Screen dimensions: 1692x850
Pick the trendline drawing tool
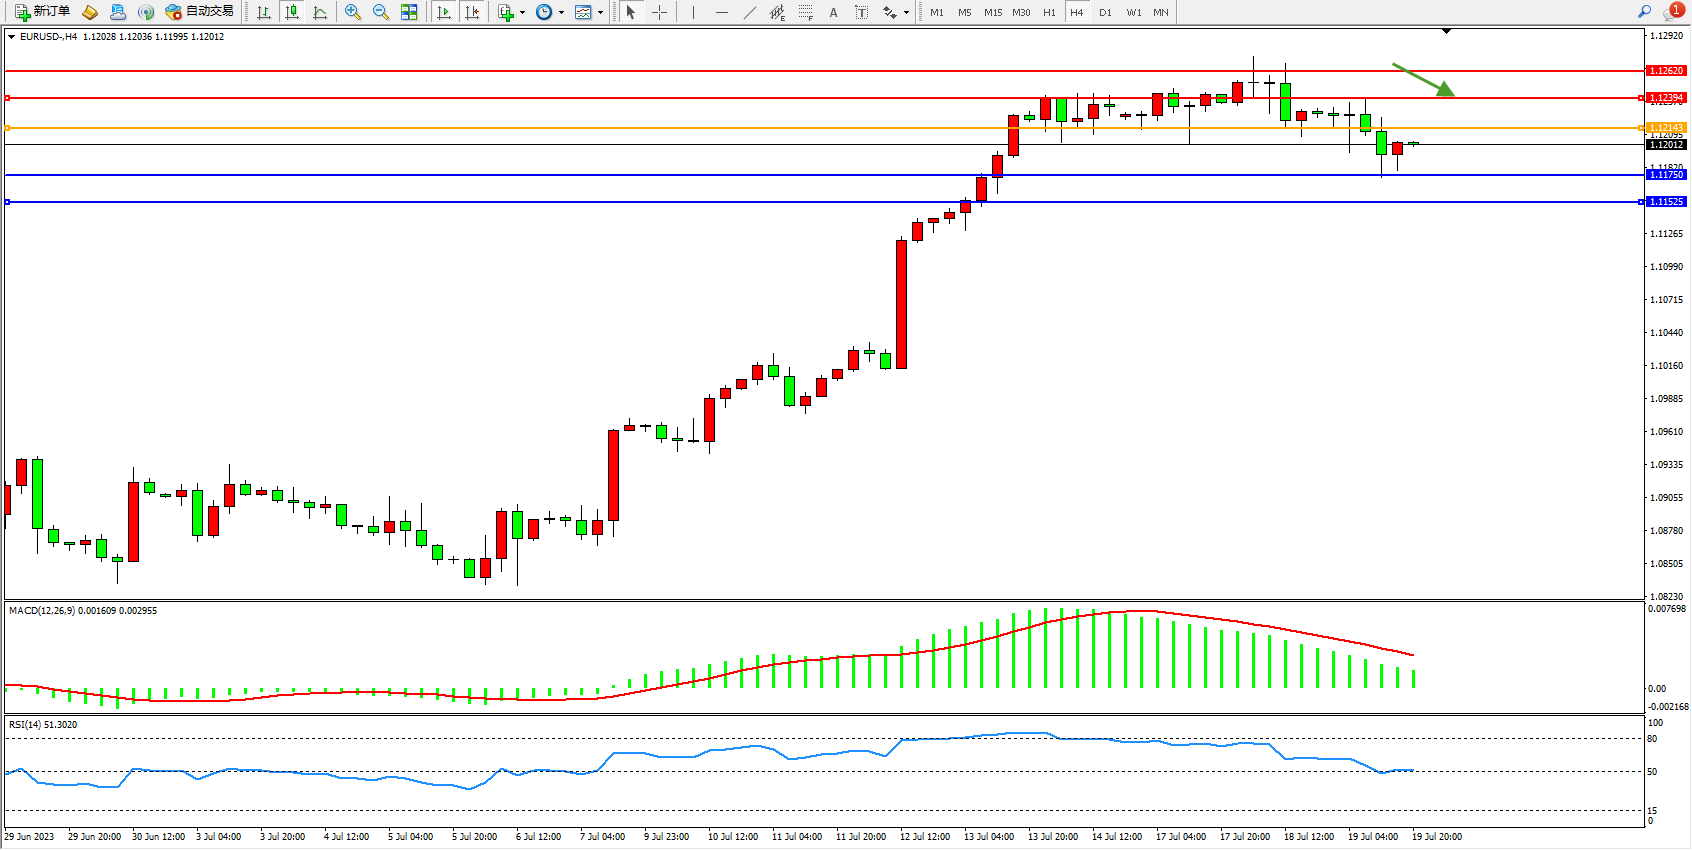(750, 12)
